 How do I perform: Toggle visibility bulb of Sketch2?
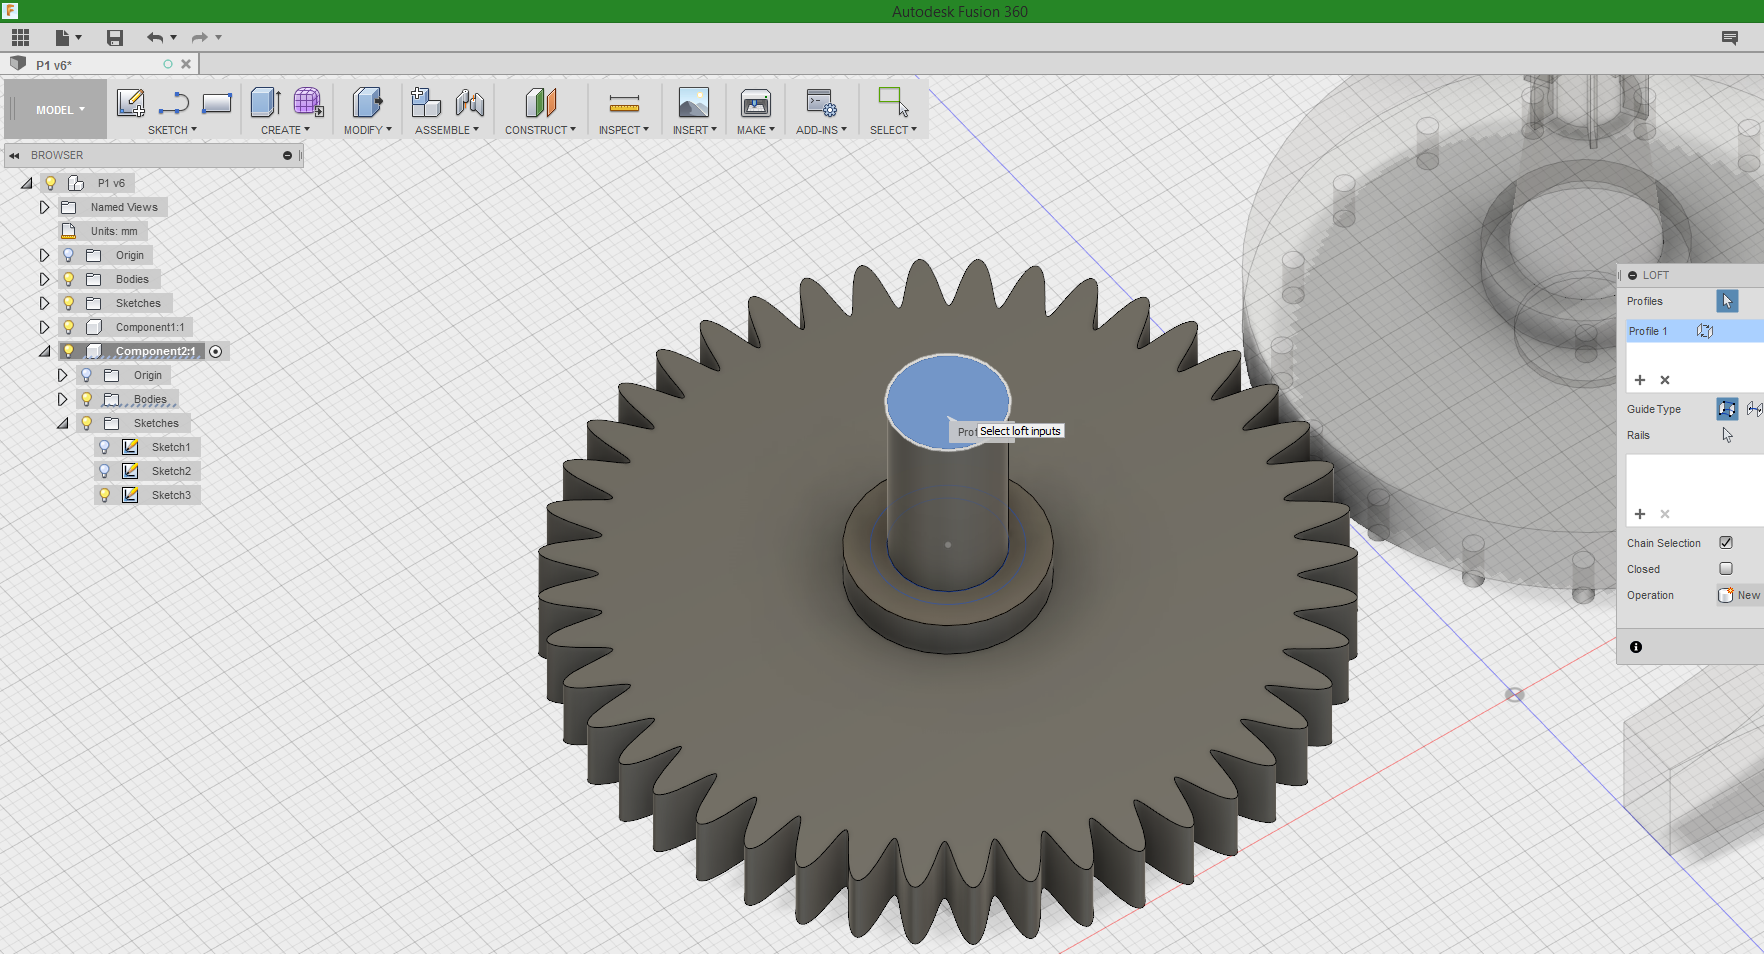104,471
